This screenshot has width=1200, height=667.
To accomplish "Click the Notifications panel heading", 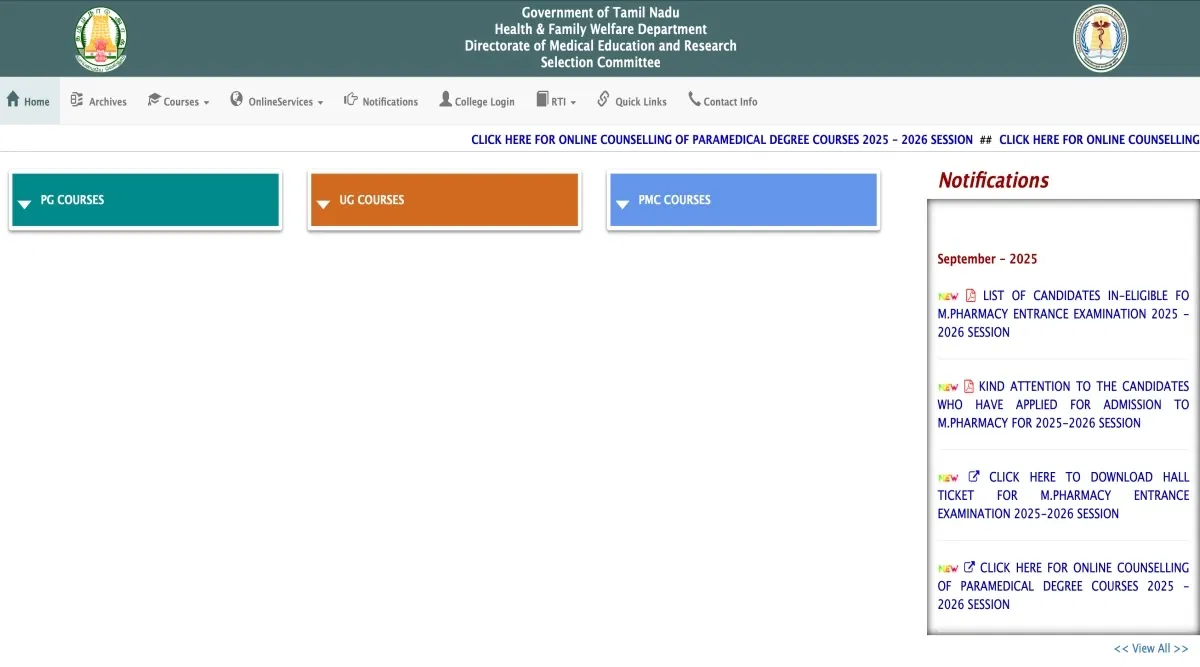I will [x=993, y=180].
